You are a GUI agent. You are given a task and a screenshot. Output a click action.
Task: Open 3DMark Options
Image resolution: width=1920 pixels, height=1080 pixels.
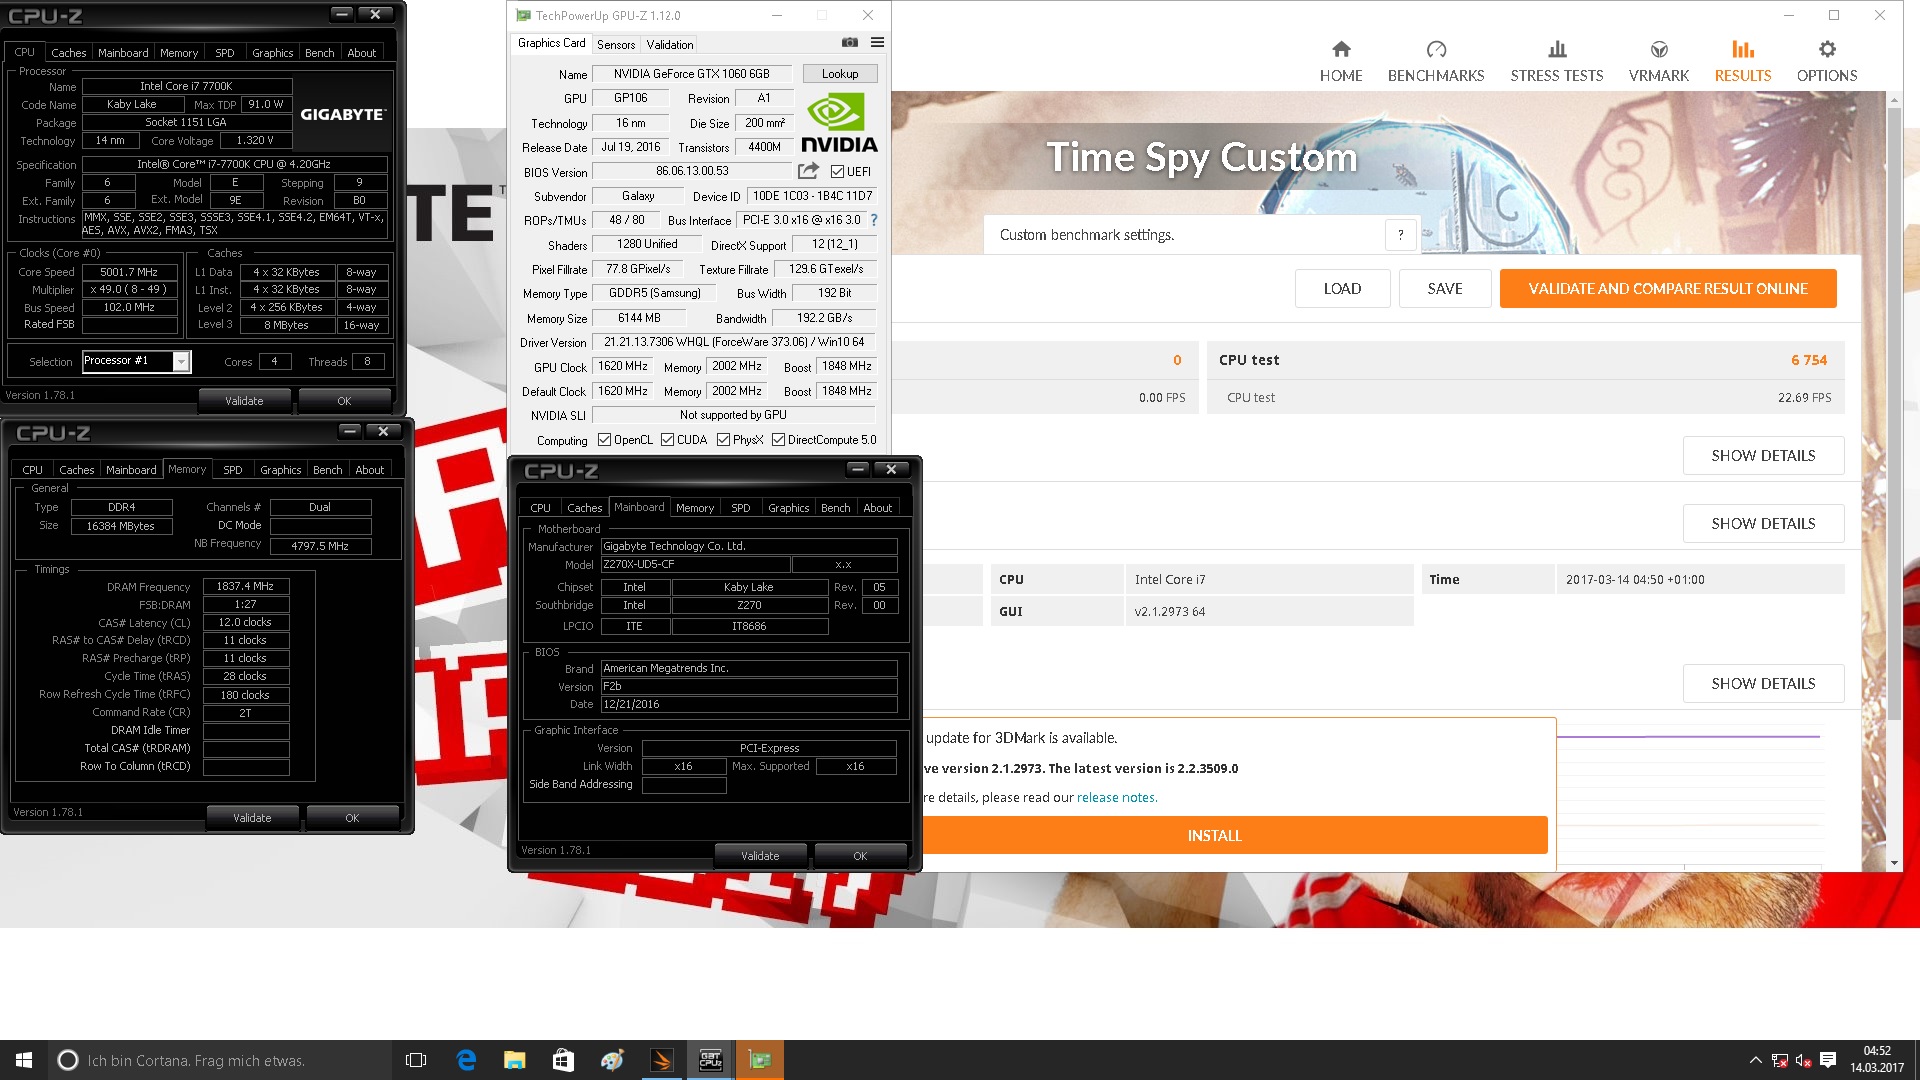pyautogui.click(x=1827, y=61)
